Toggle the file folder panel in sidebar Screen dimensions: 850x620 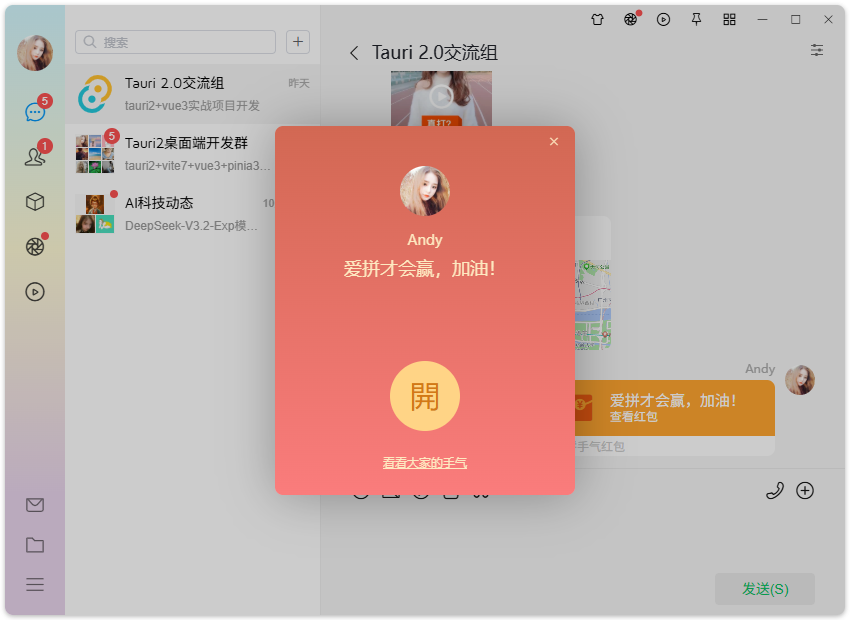point(35,545)
